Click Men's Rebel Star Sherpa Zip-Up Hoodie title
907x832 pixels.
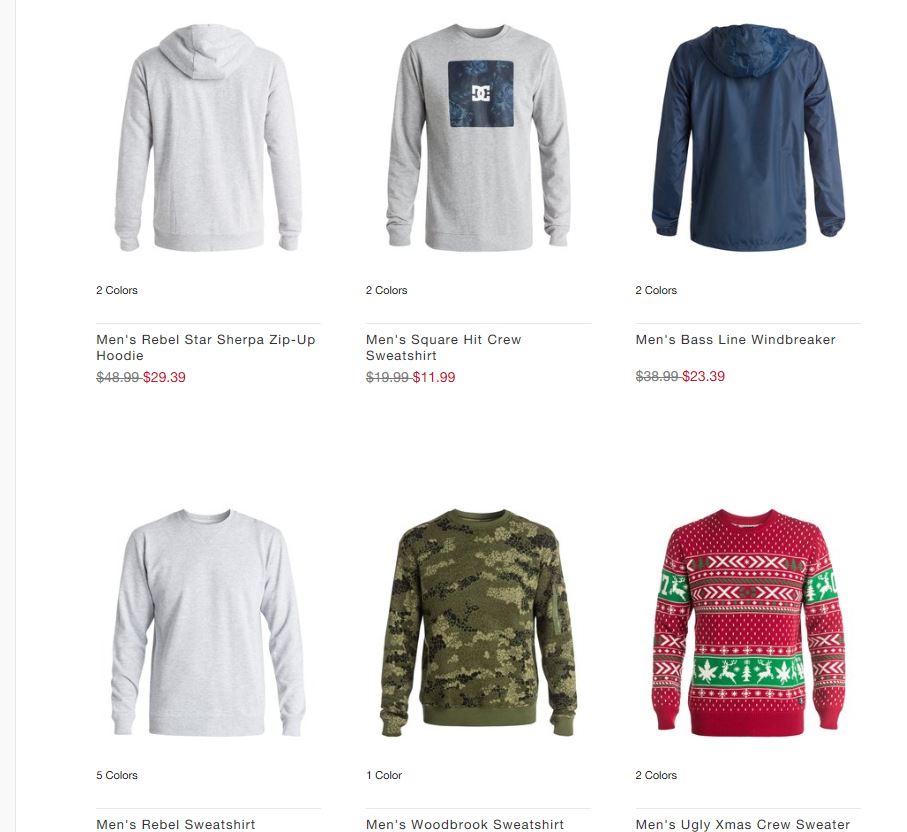[206, 347]
